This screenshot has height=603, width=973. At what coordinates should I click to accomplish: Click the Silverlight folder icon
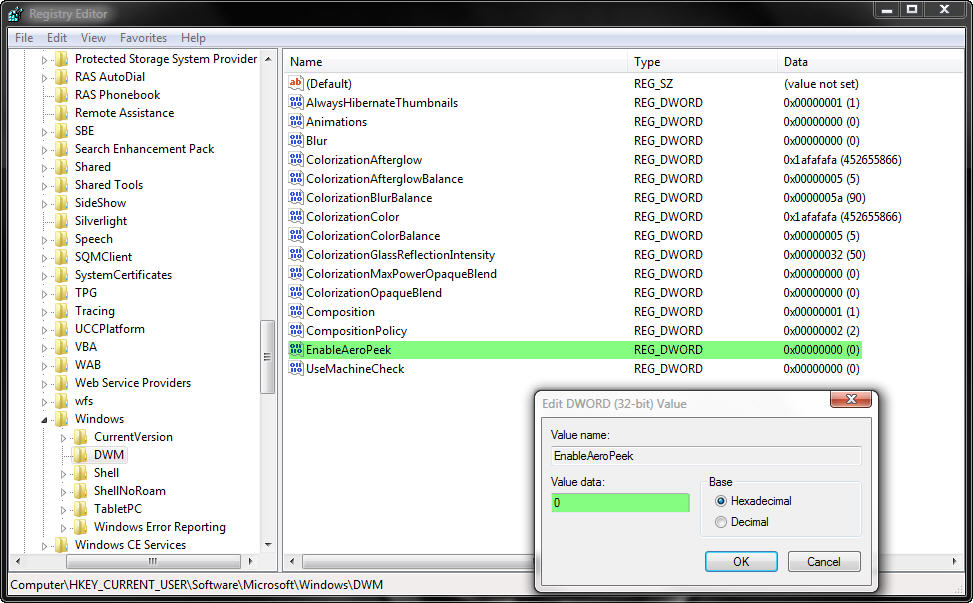(x=61, y=221)
